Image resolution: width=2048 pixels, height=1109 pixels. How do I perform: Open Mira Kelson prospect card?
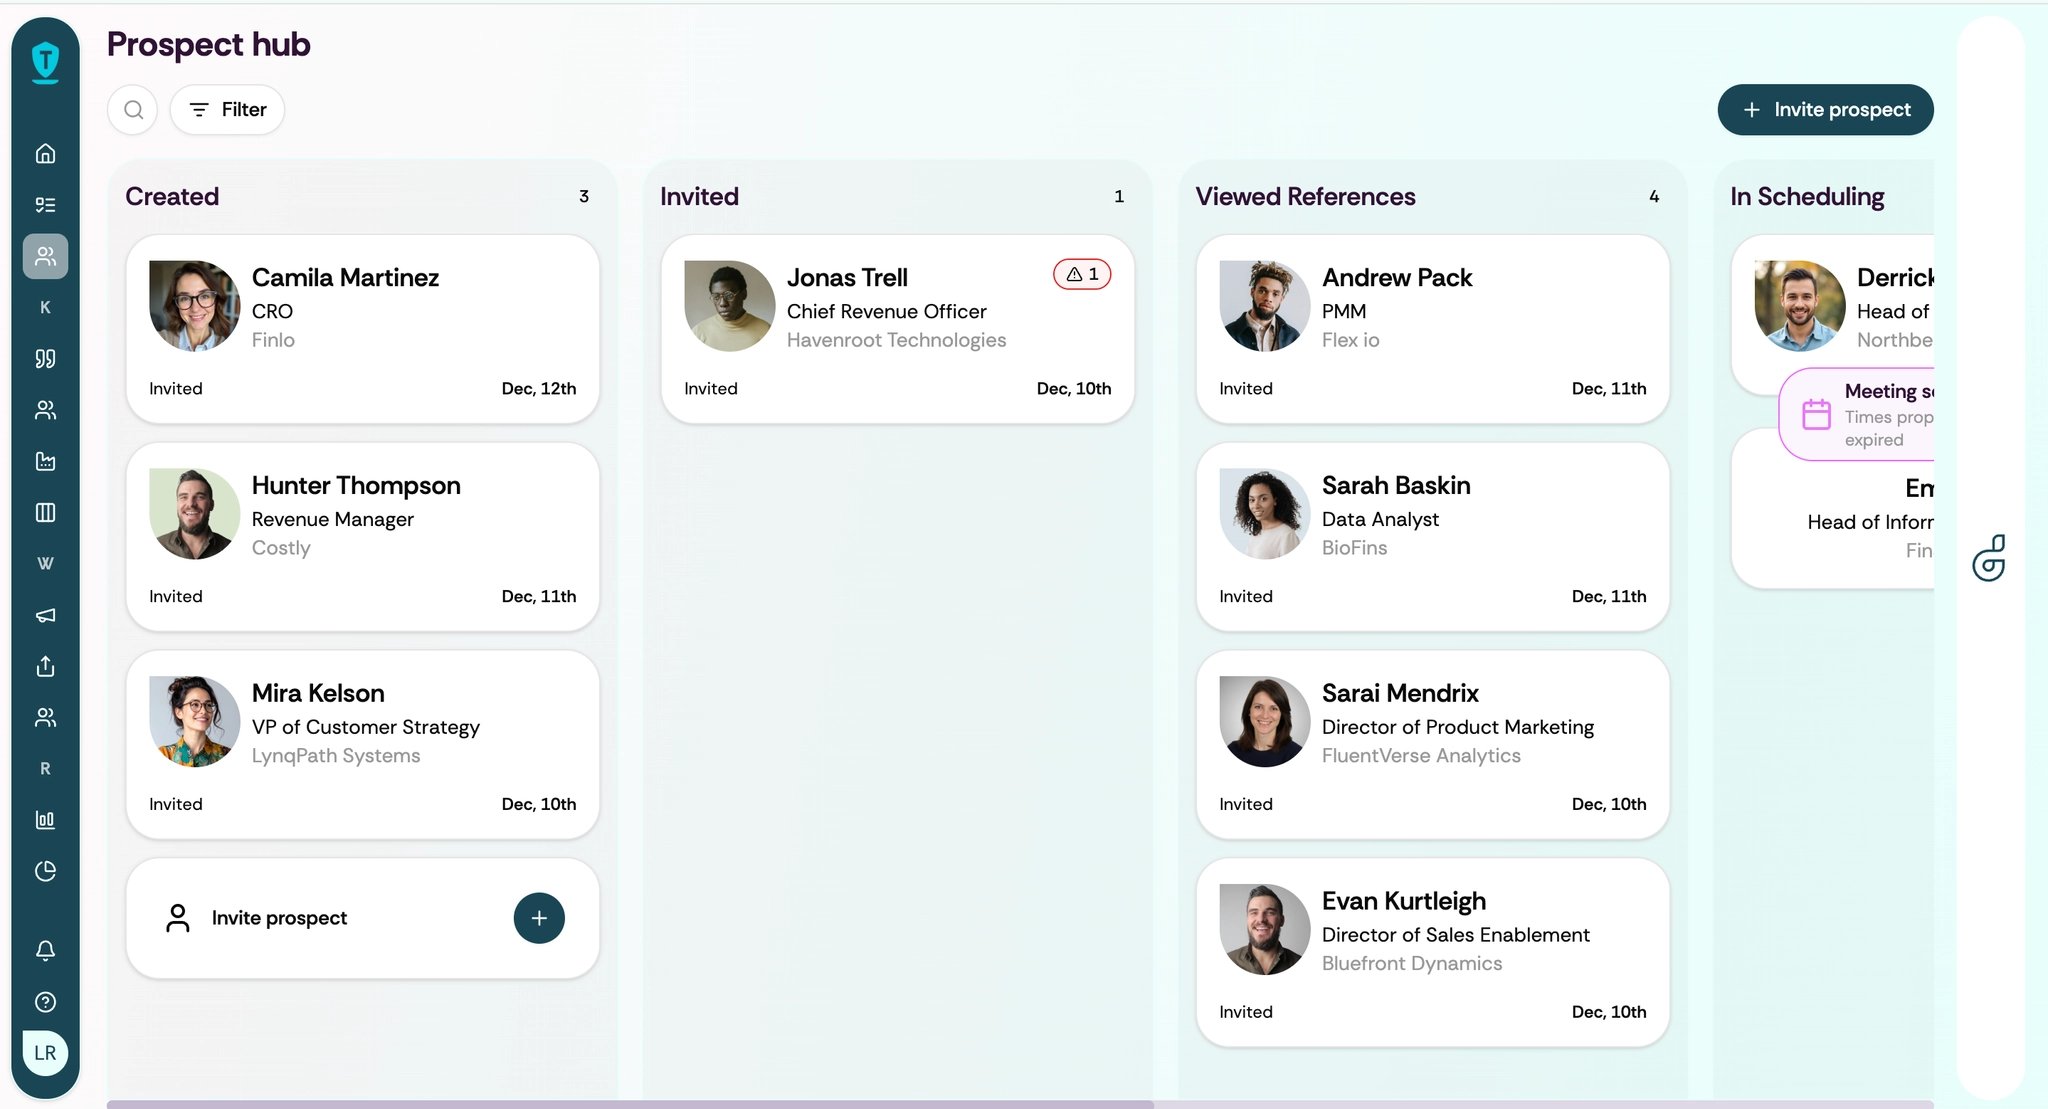coord(363,745)
